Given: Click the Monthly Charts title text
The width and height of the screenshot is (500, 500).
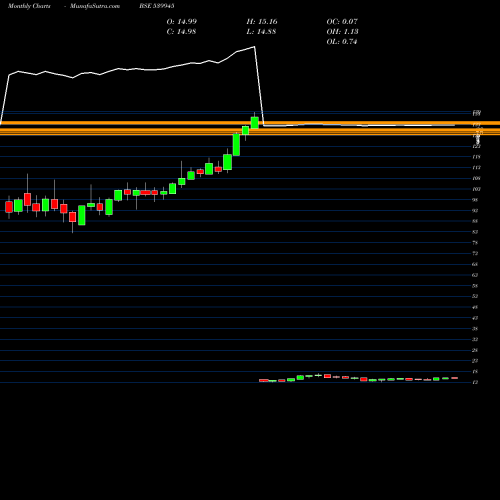Looking at the screenshot, I should pos(29,6).
